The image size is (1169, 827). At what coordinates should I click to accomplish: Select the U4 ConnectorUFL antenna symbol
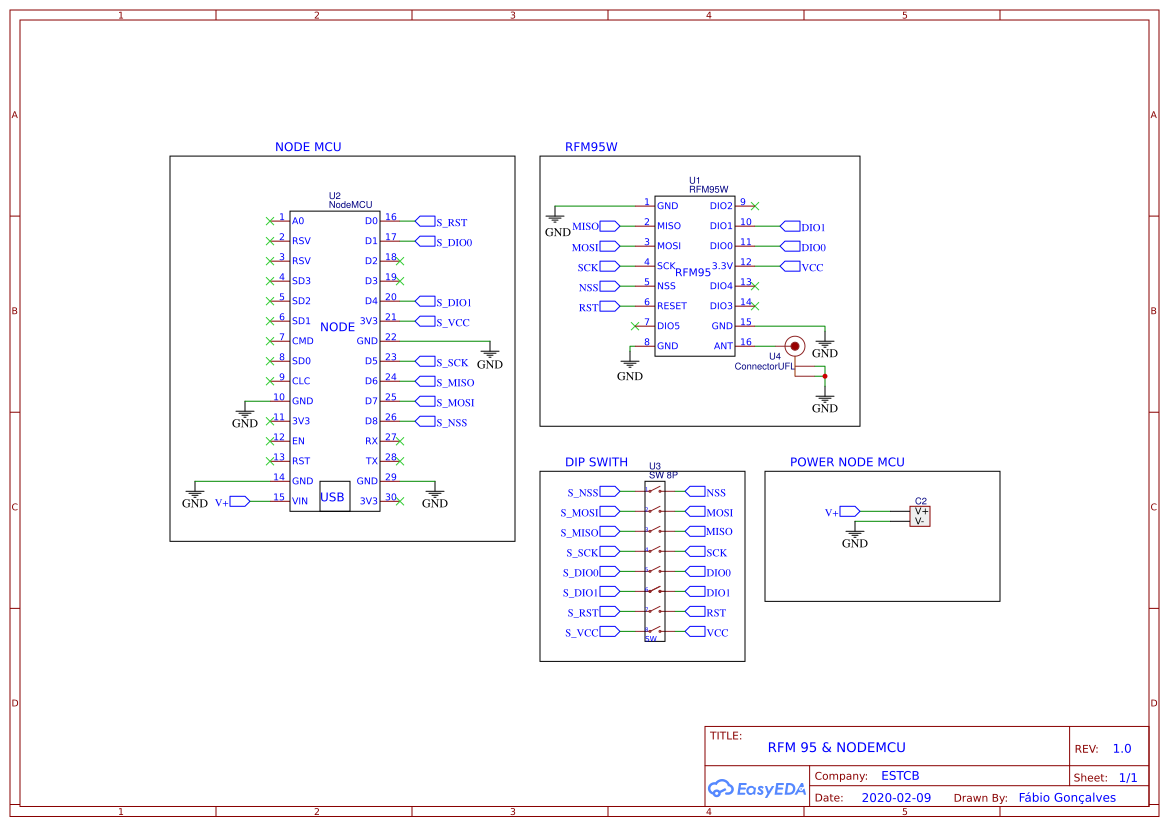[794, 347]
